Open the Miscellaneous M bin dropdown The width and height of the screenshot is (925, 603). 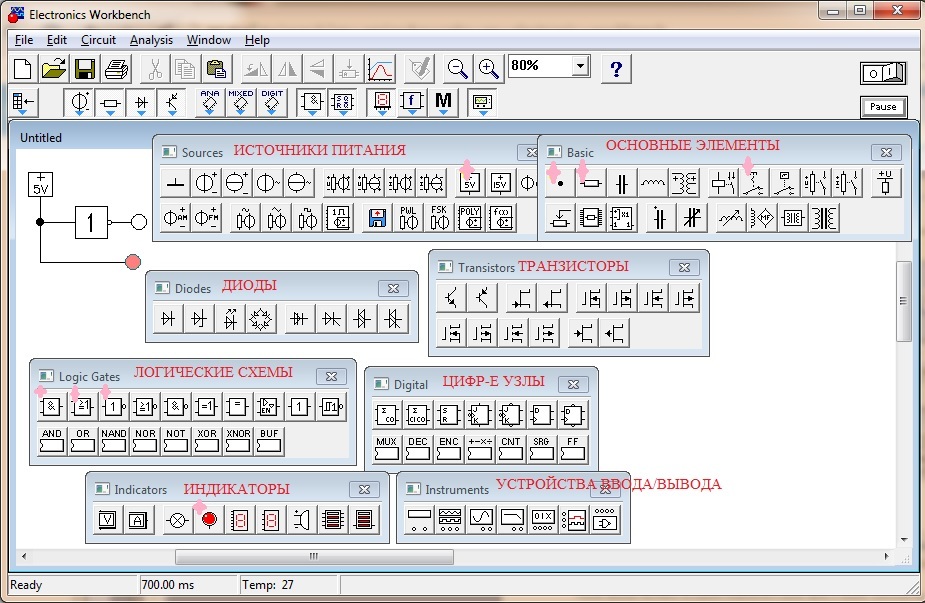click(x=444, y=103)
